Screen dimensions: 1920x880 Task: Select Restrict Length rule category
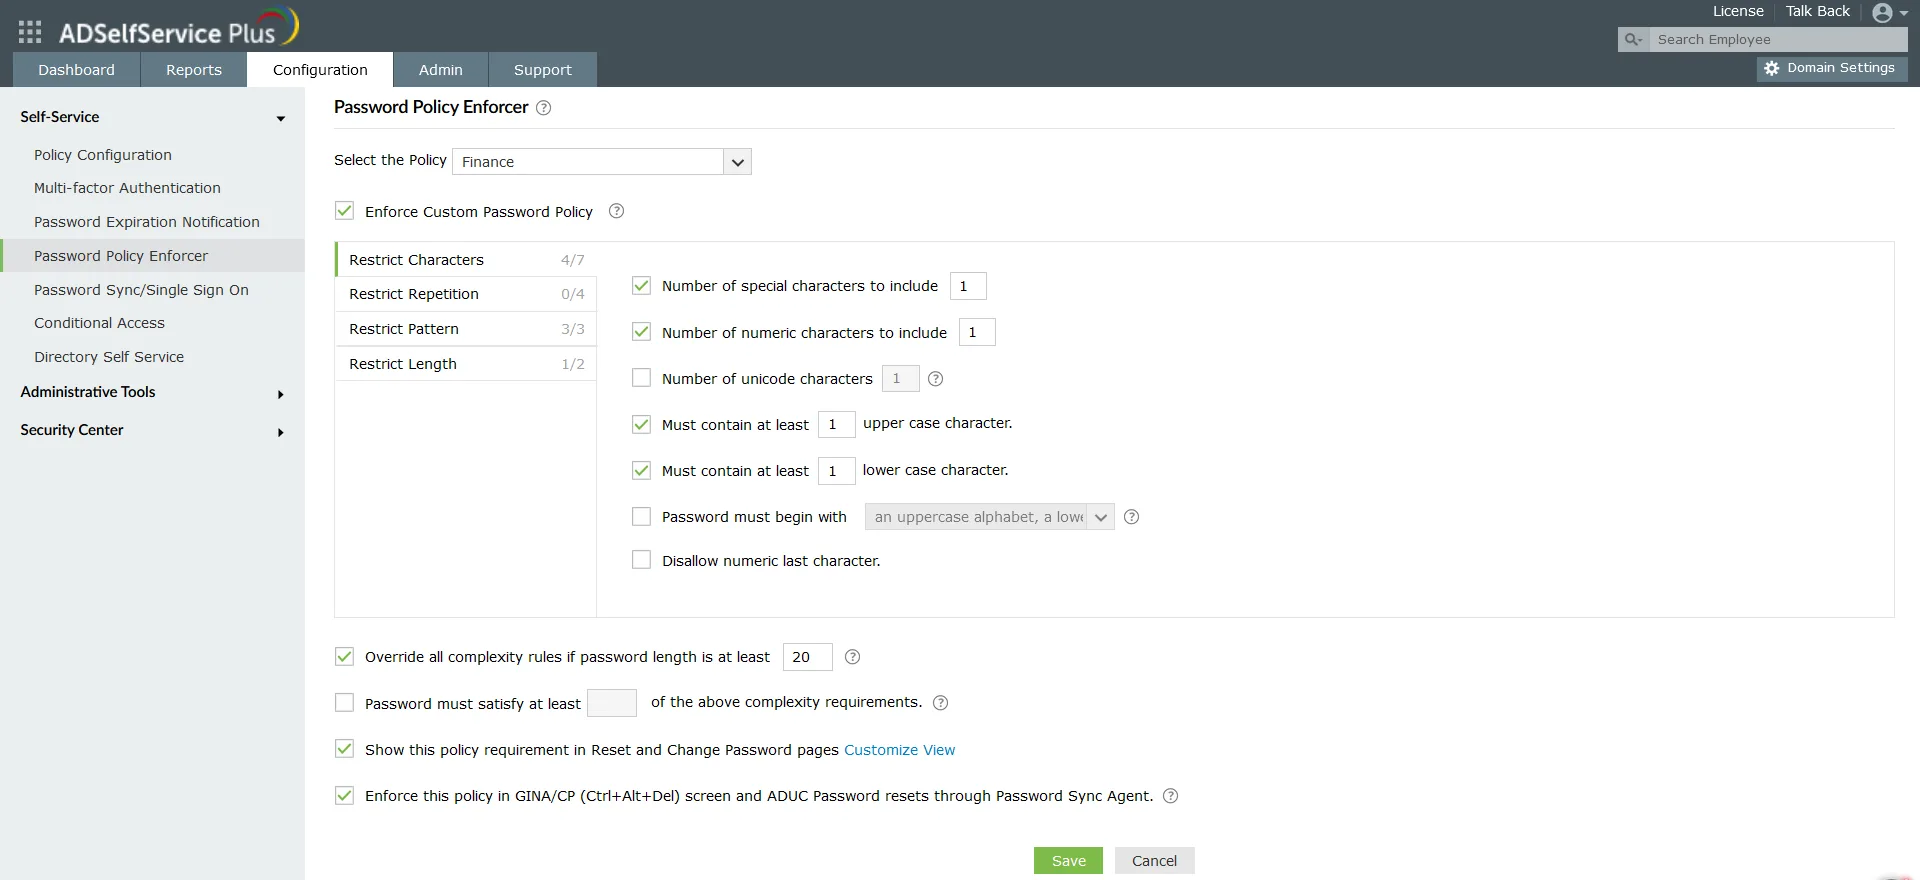466,364
